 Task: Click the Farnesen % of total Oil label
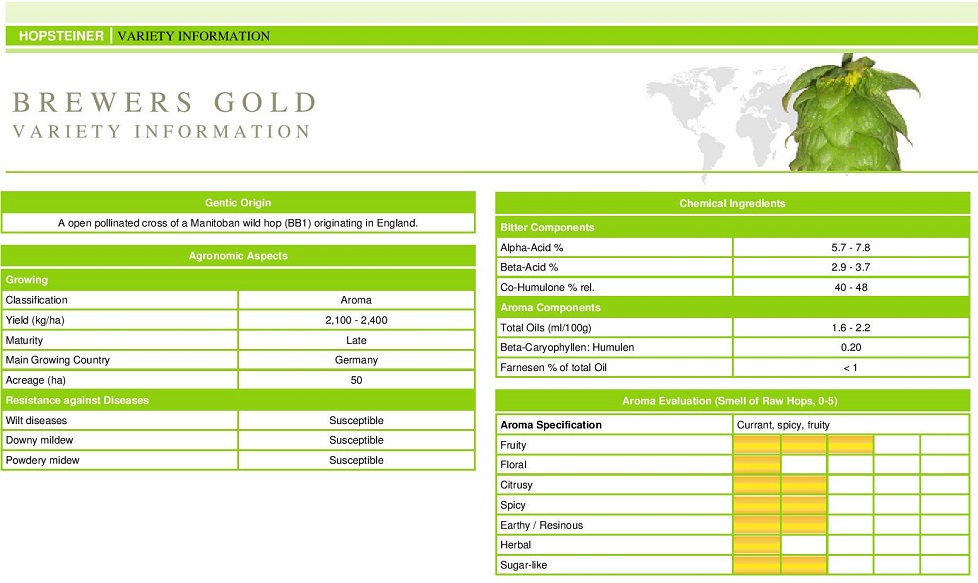(553, 368)
